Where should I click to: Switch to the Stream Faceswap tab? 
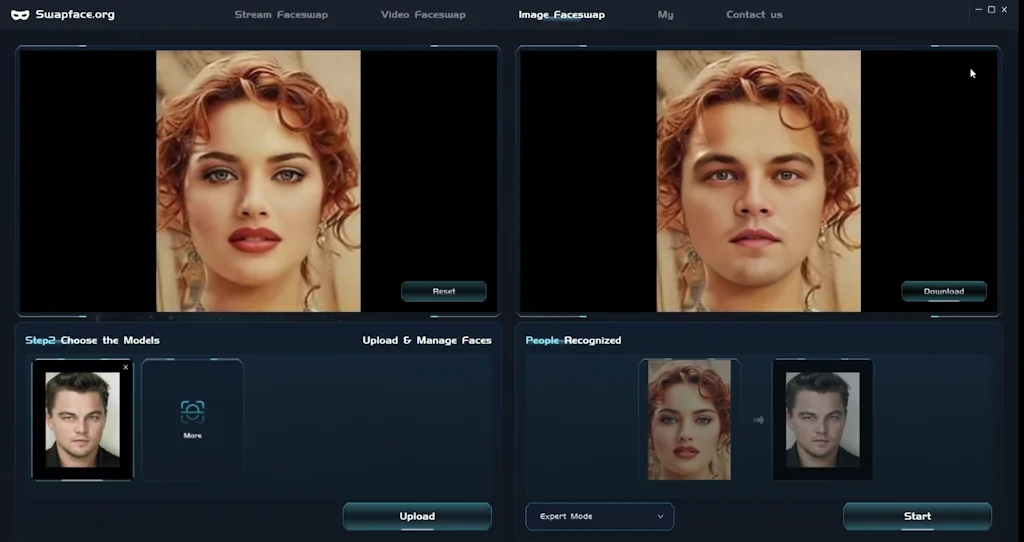(x=281, y=15)
